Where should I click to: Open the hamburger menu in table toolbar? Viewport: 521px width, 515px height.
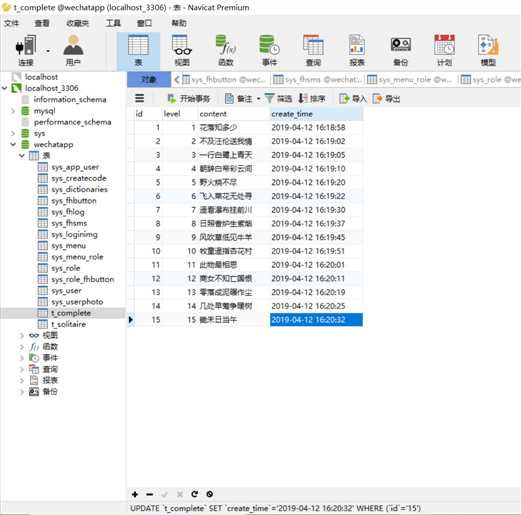point(139,98)
